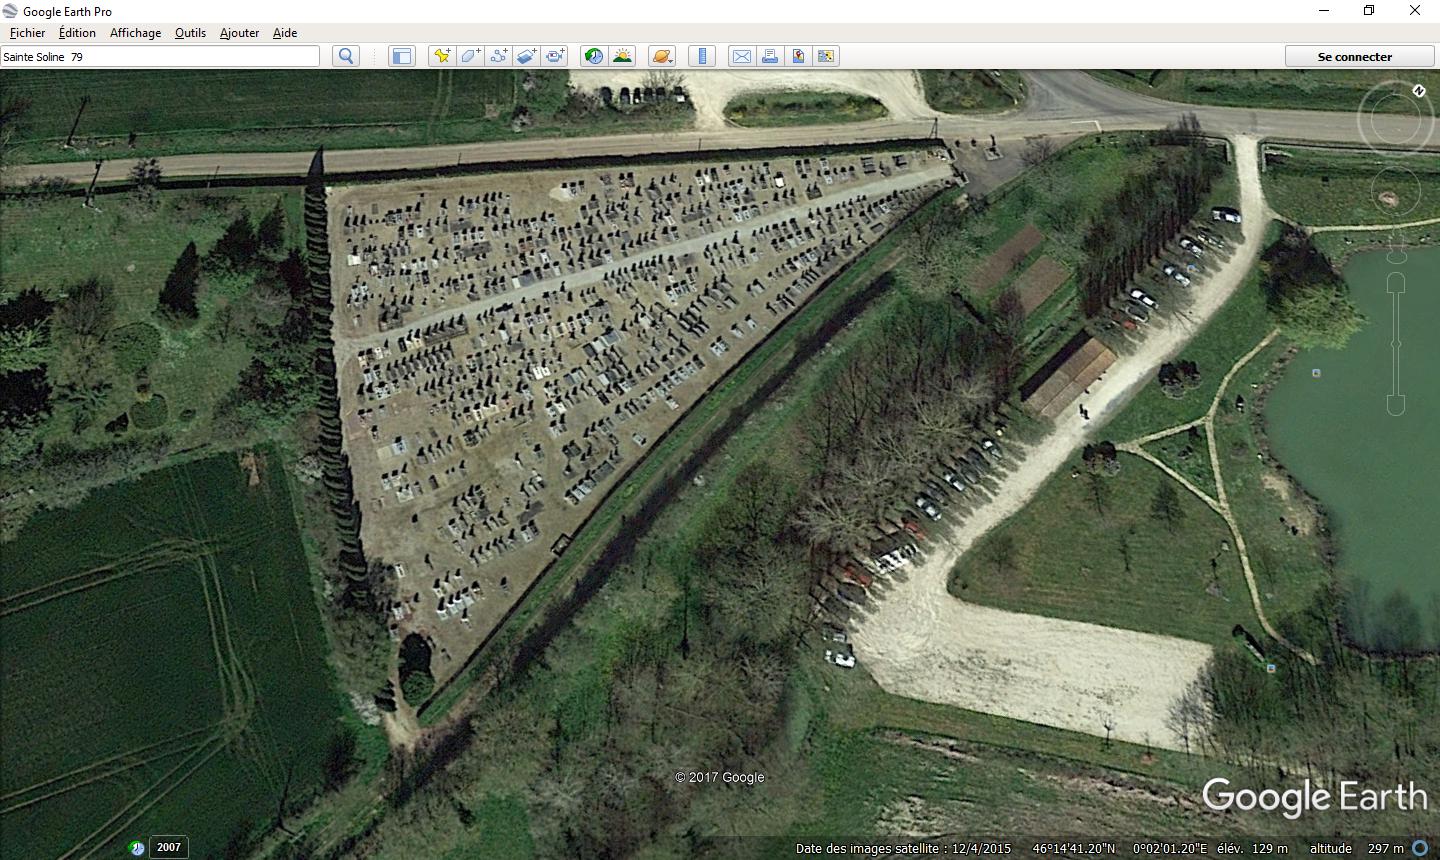
Task: Focus the search field containing Sainte Soline
Action: coord(160,56)
